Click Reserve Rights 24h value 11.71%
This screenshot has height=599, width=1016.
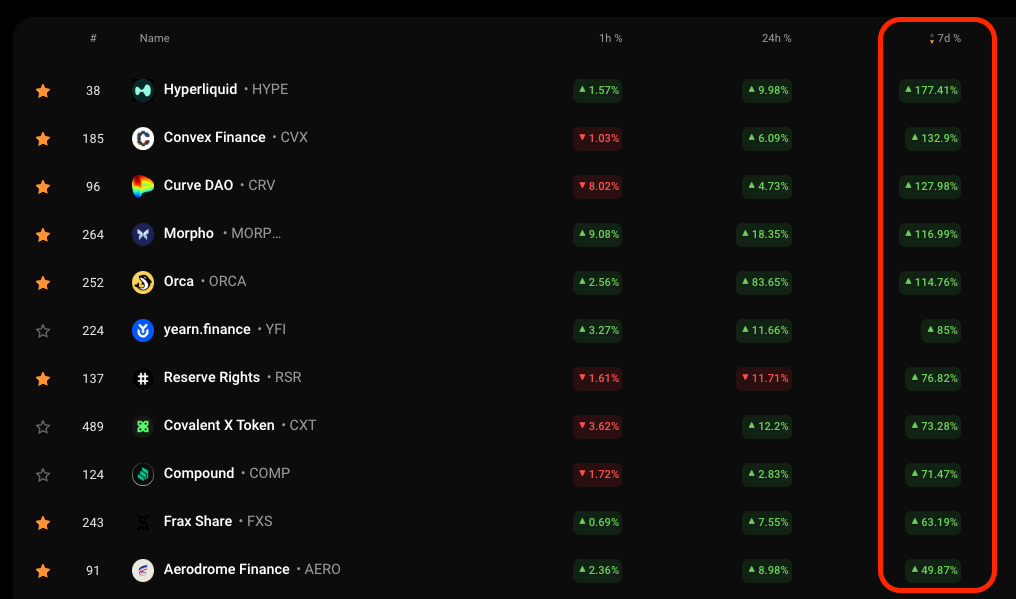tap(764, 378)
